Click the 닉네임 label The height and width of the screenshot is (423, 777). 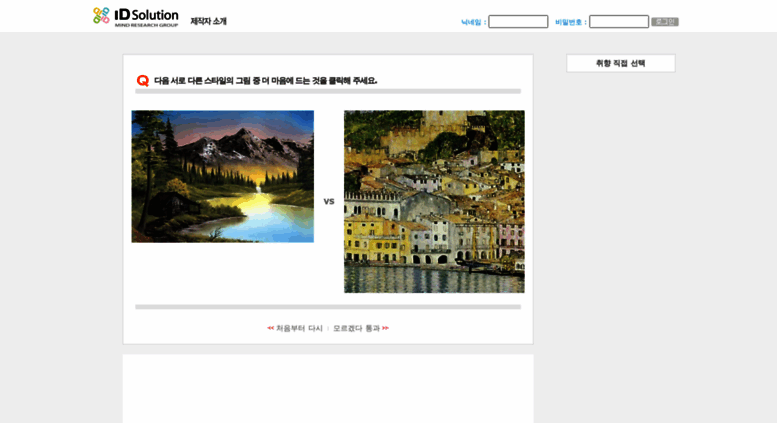click(x=473, y=22)
